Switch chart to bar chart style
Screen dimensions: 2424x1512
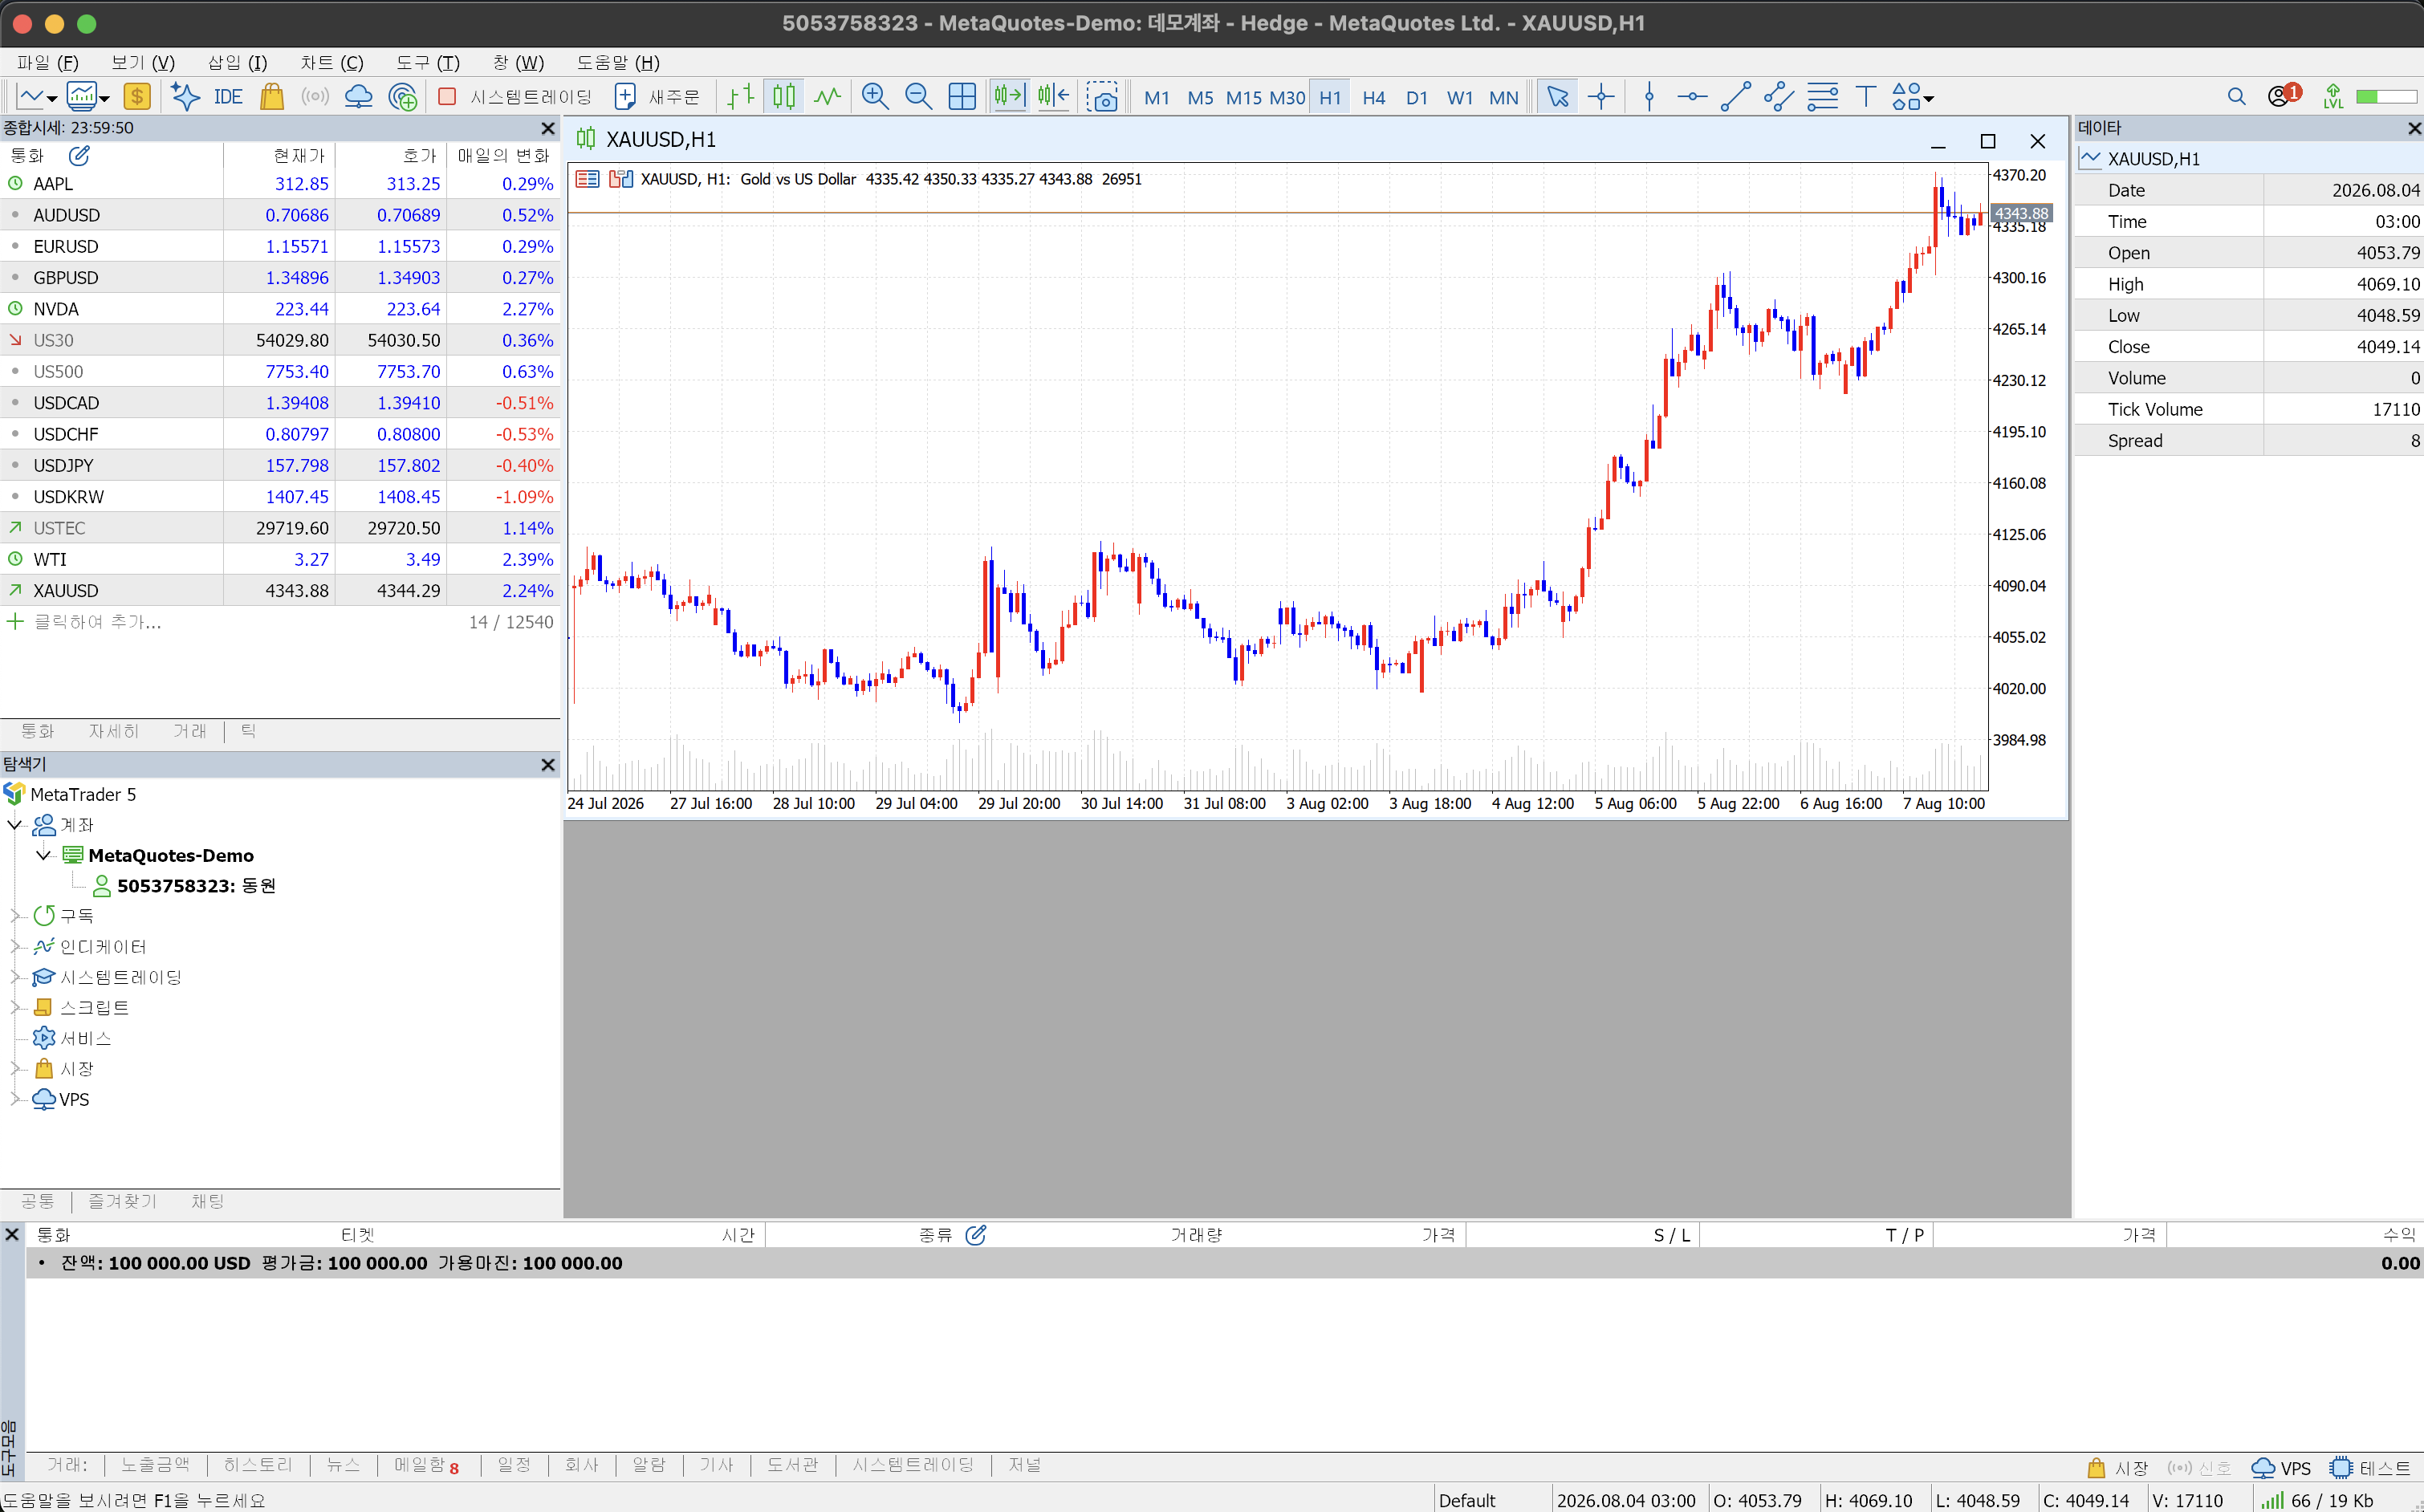[x=740, y=97]
